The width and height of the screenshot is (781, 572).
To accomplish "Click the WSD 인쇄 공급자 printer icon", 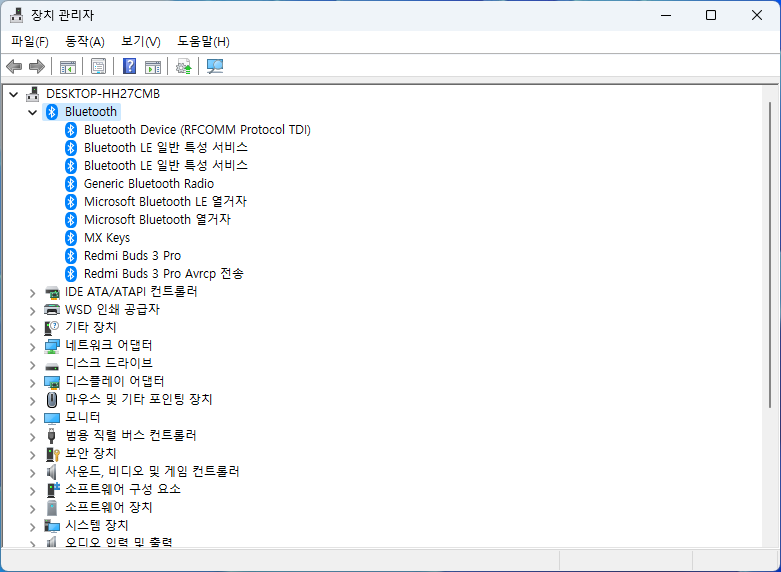I will coord(52,309).
